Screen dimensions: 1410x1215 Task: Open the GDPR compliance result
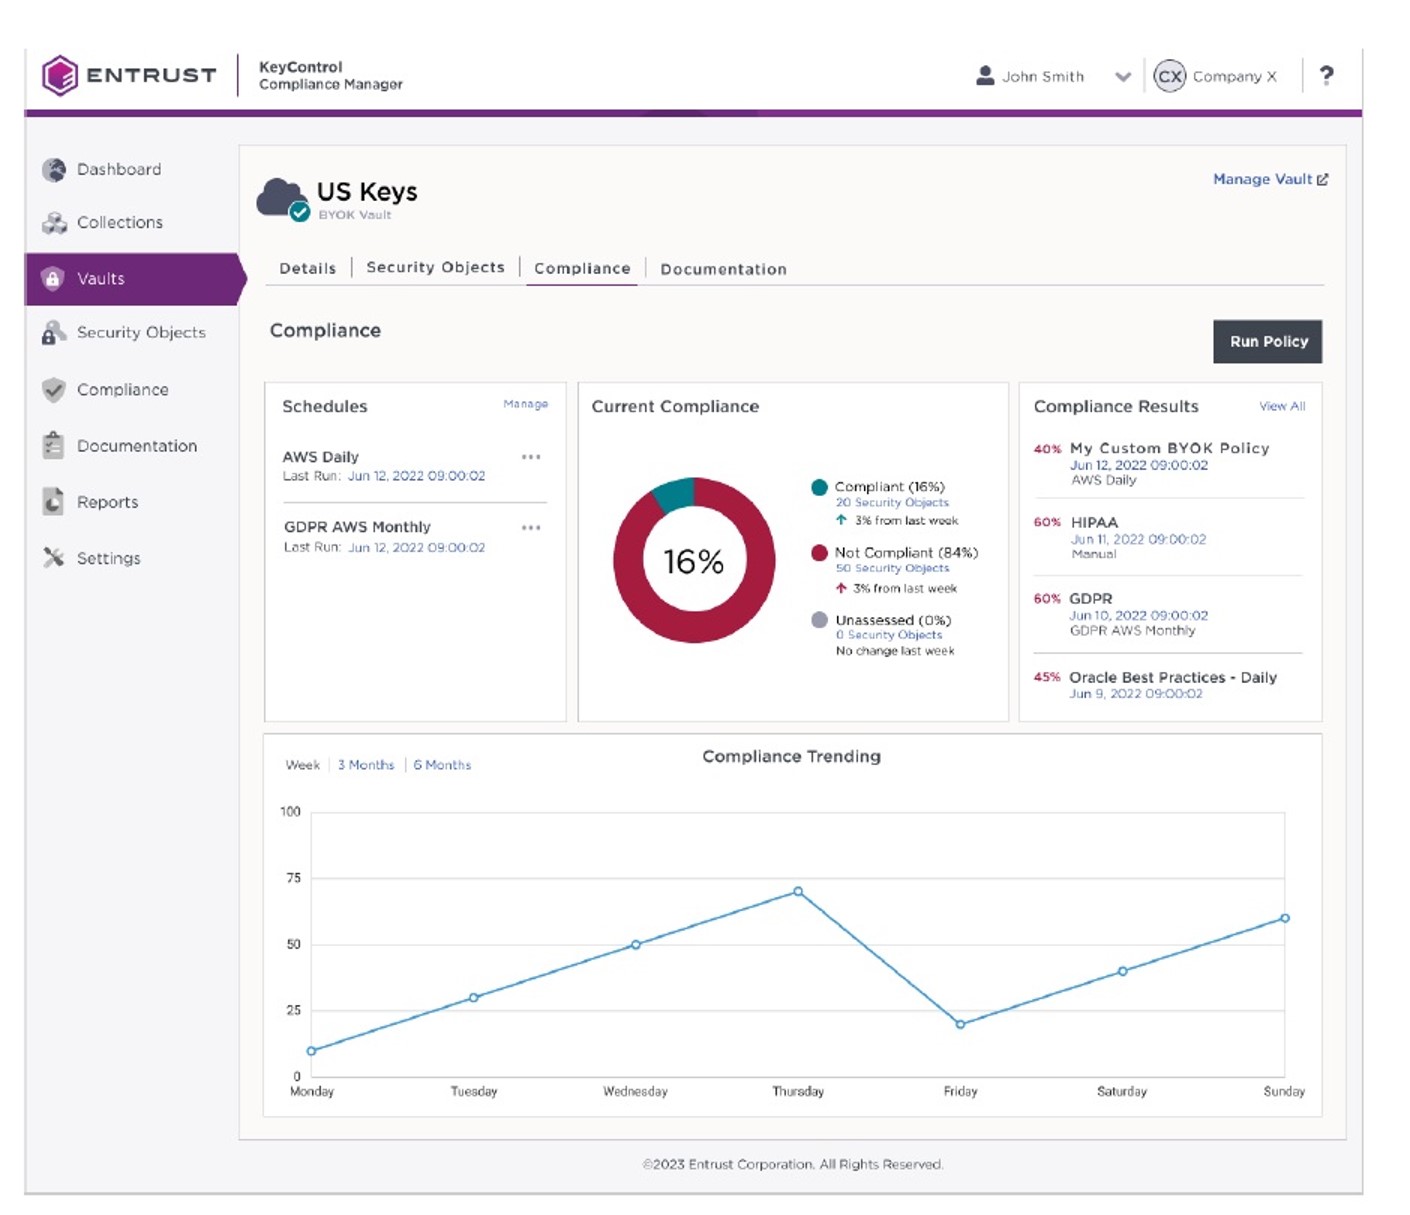(1090, 598)
